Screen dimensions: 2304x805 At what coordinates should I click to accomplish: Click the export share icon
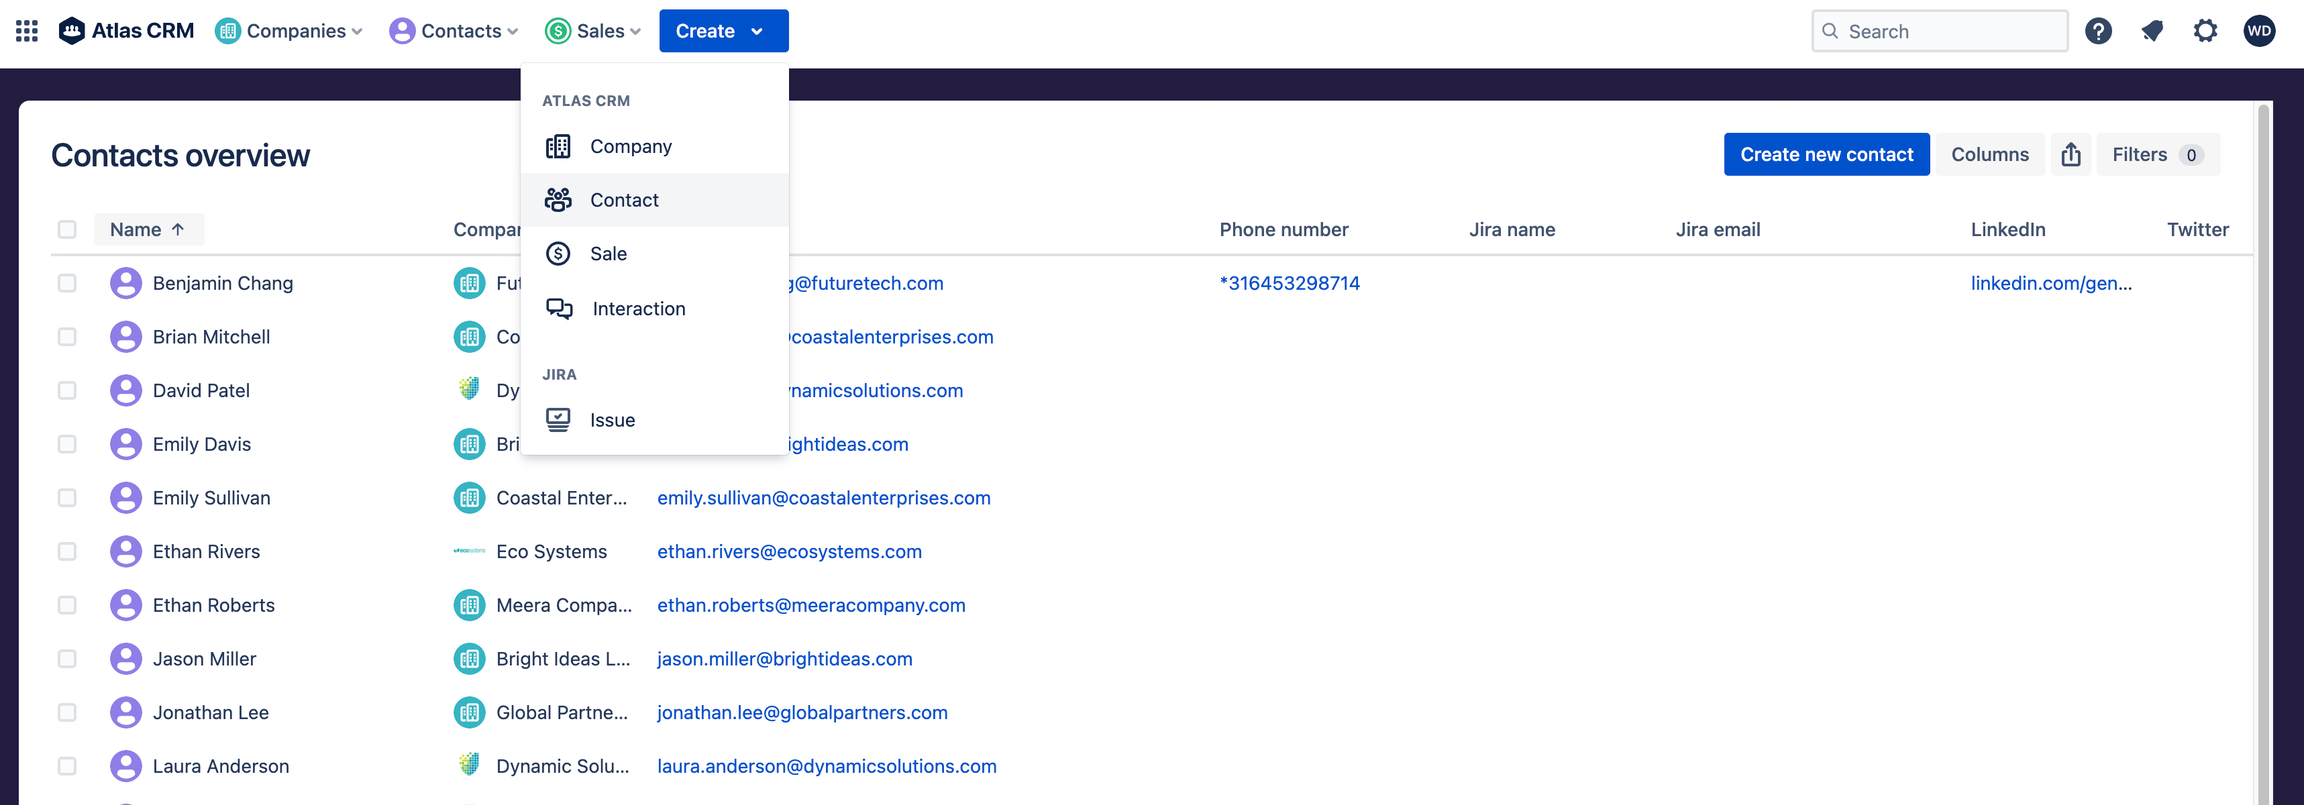point(2071,155)
